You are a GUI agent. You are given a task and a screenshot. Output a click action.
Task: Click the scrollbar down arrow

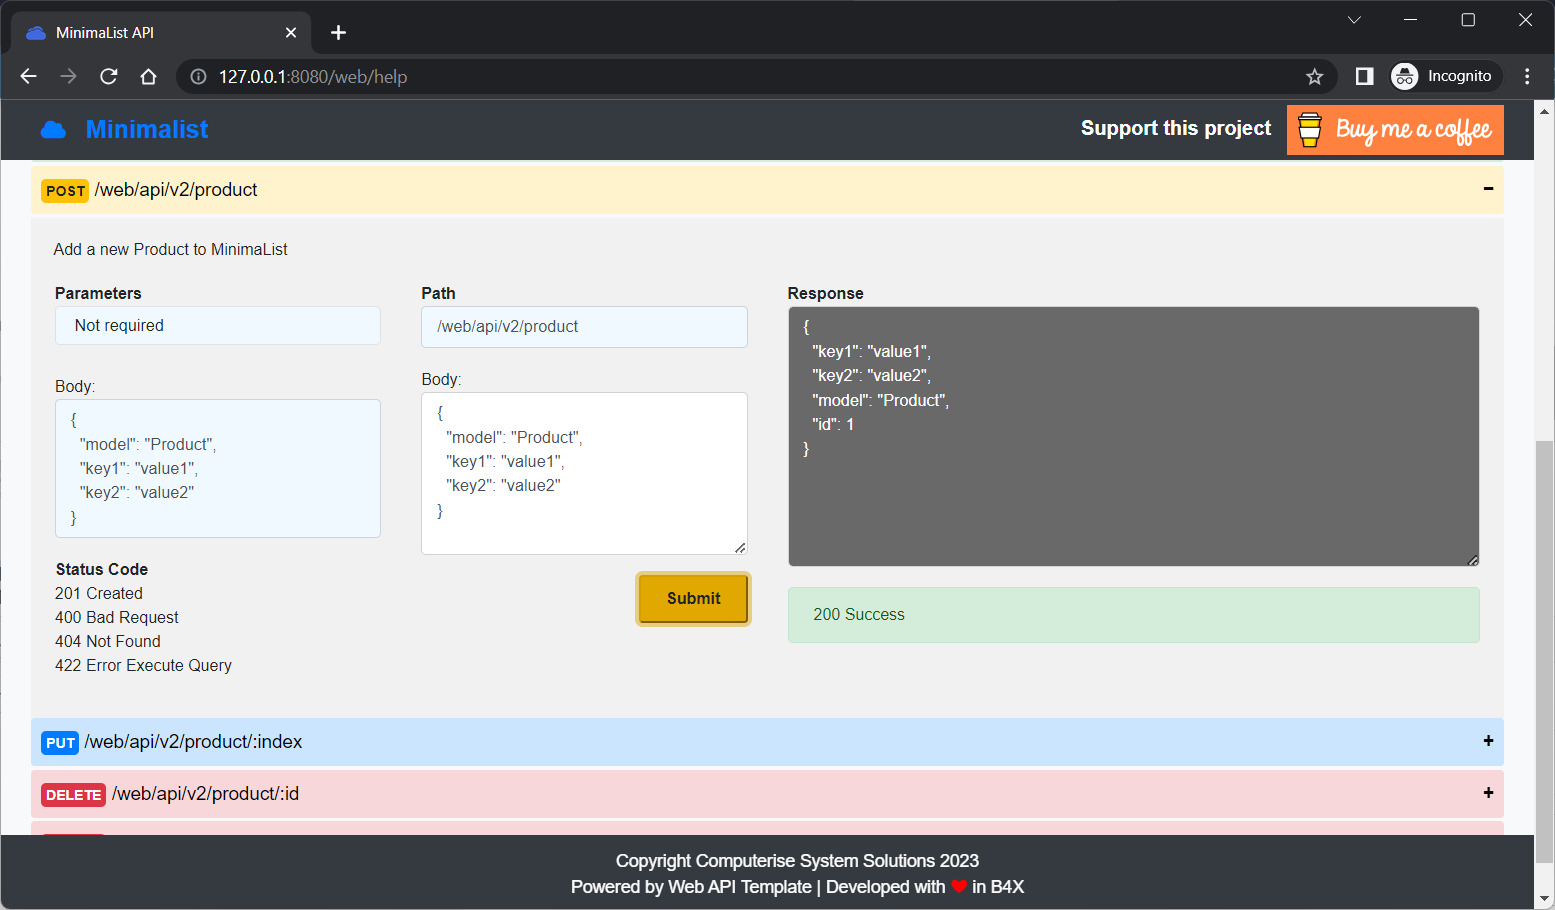[1545, 899]
